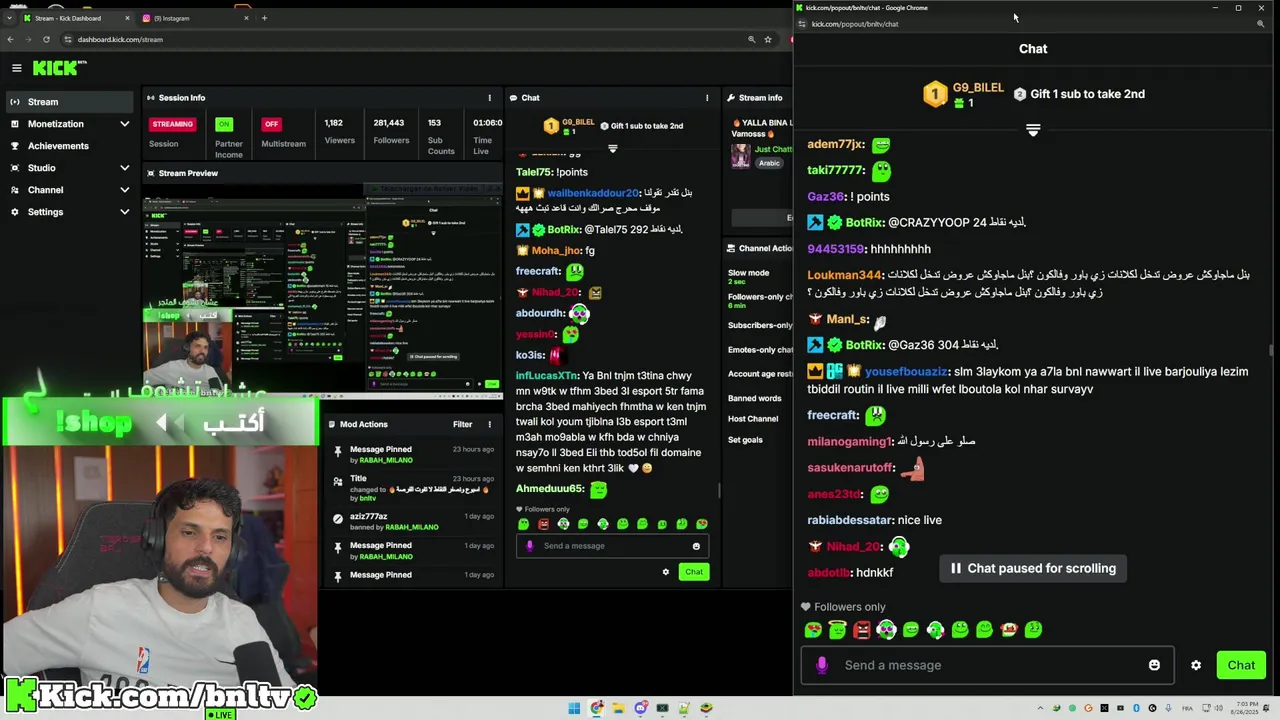Click the Send a message field in dashboard chat
Image resolution: width=1280 pixels, height=720 pixels.
612,546
